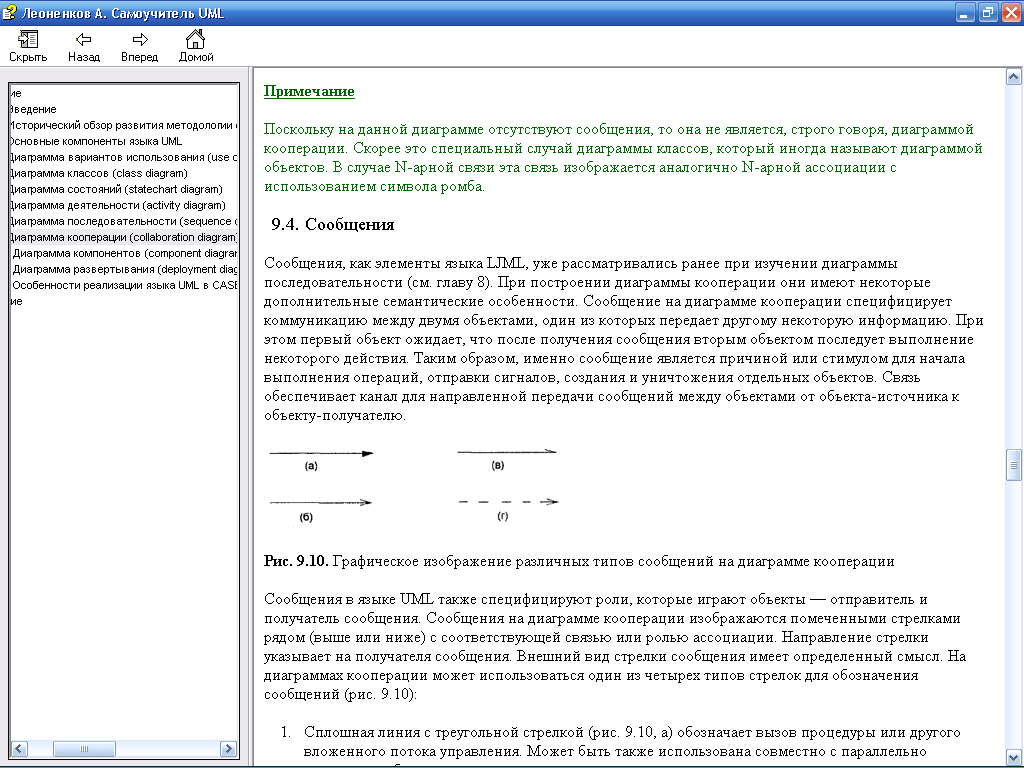This screenshot has width=1024, height=768.
Task: Click the down arrow of page vertical scrollbar
Action: coord(1014,757)
